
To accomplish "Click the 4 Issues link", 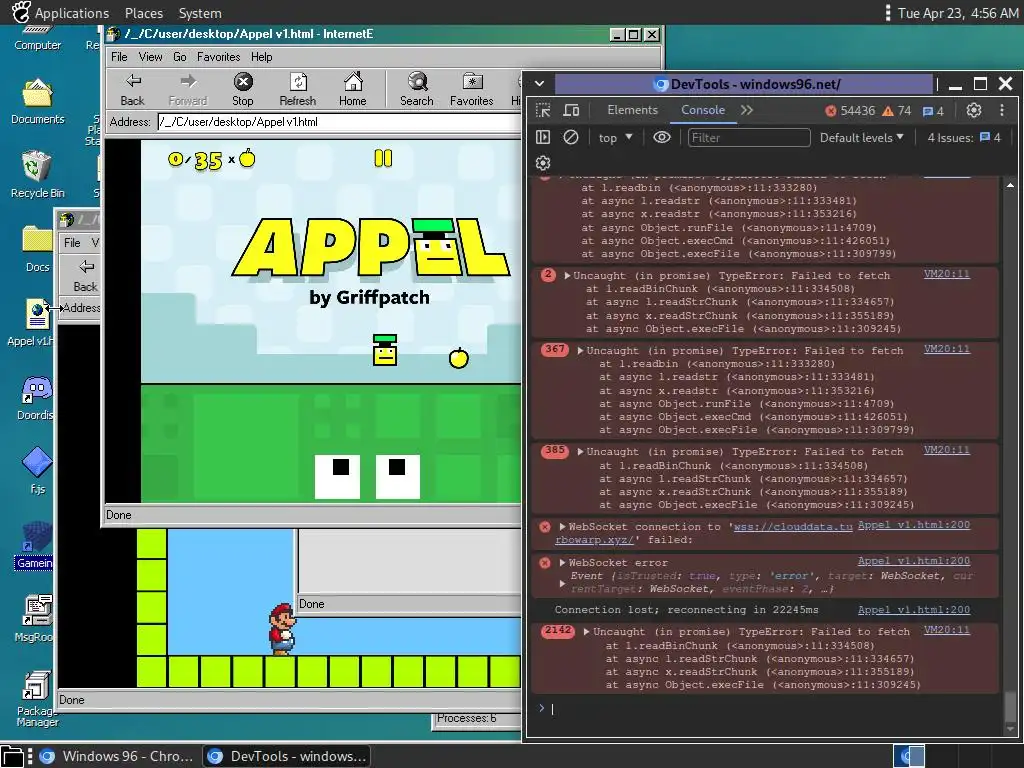I will point(964,138).
